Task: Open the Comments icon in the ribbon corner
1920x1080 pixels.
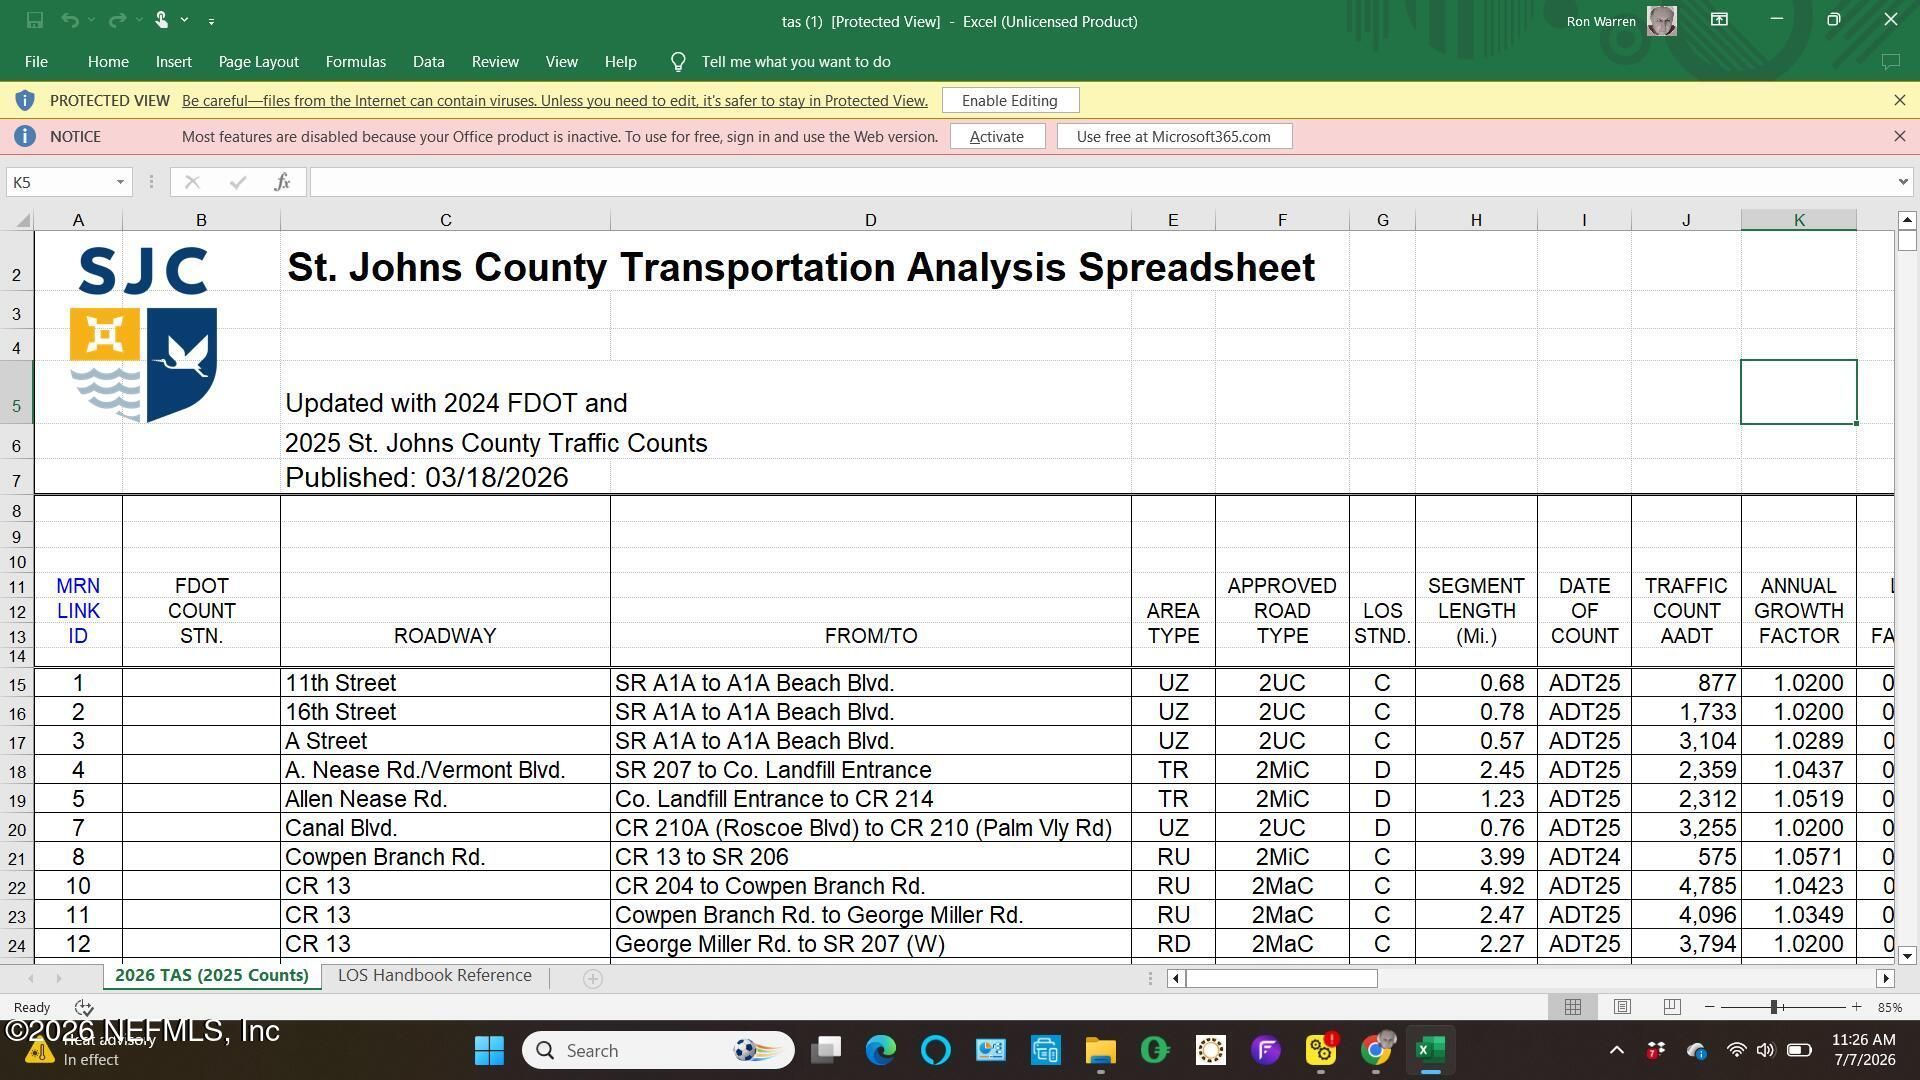Action: (x=1890, y=62)
